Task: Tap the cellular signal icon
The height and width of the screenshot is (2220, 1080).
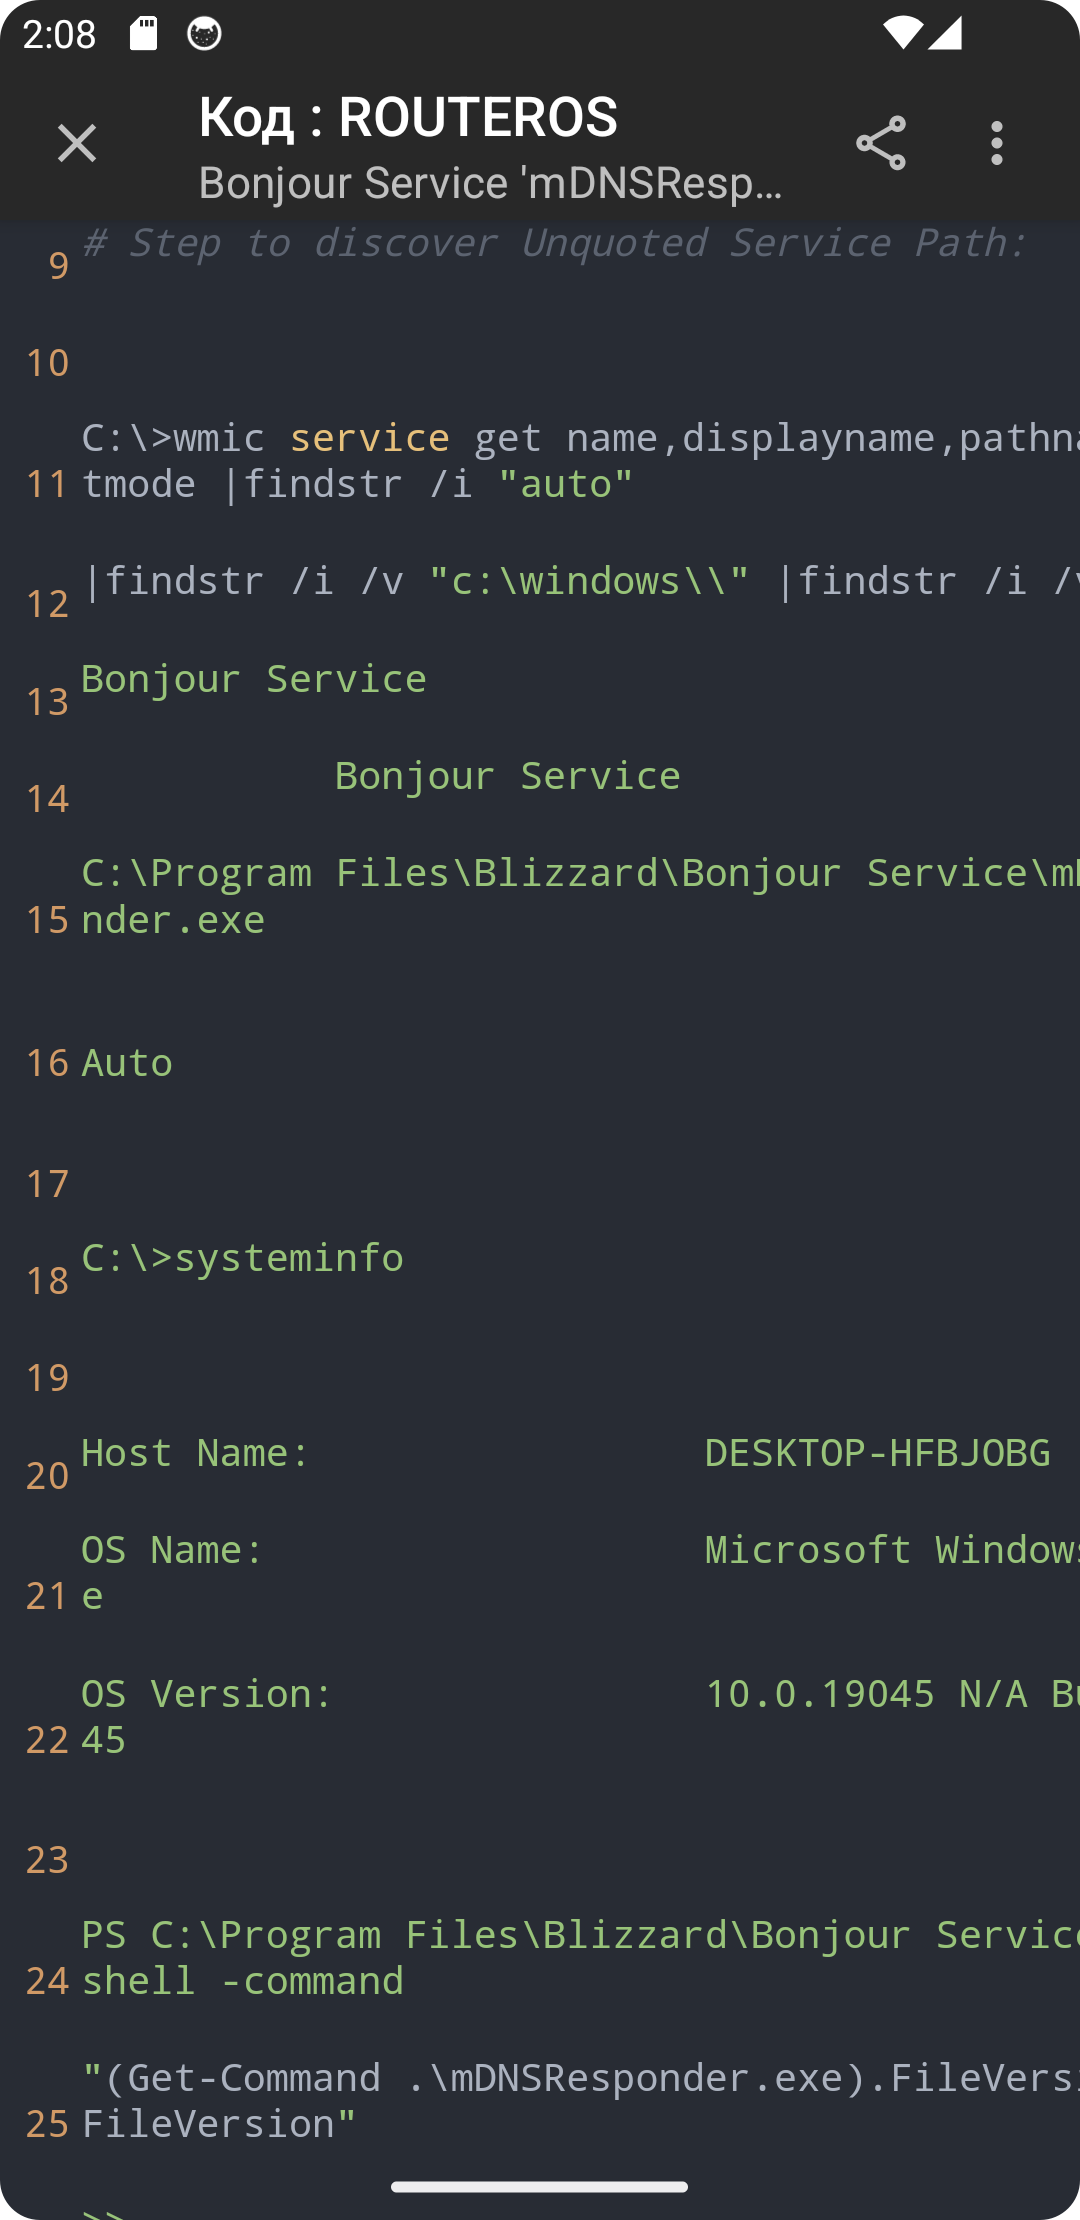Action: [x=945, y=34]
